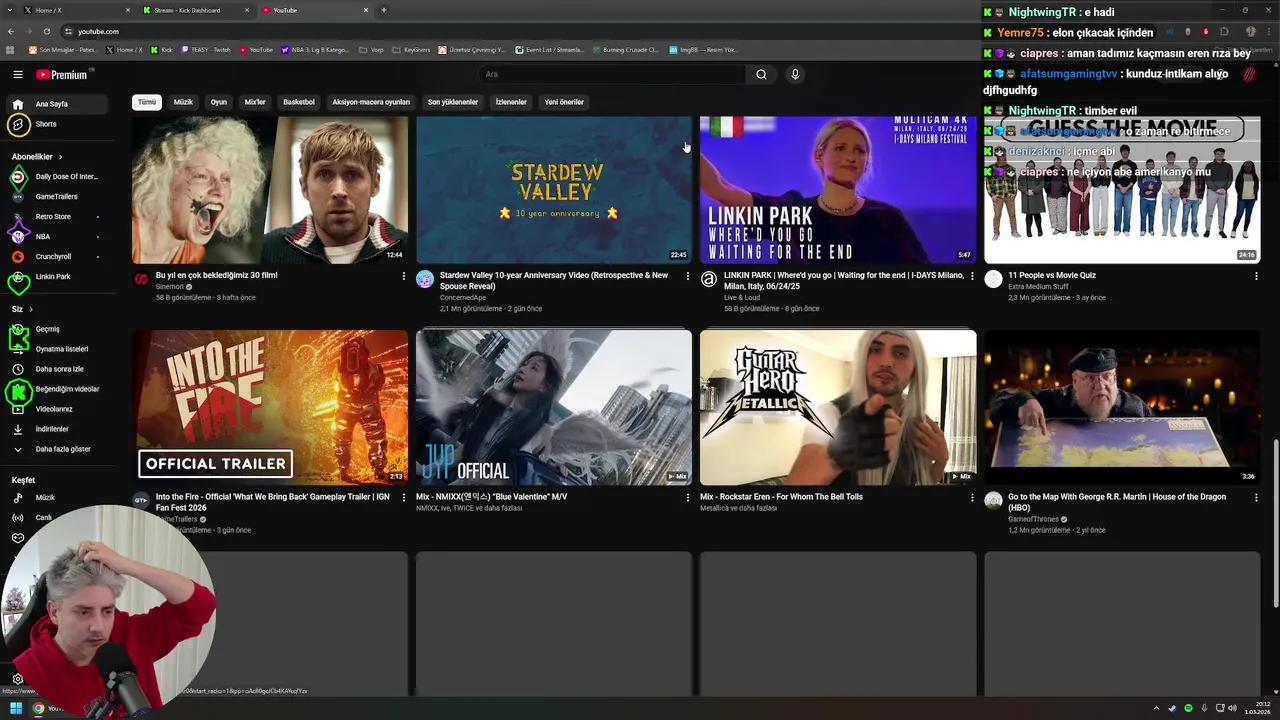Open the browser tab search dropdown
This screenshot has width=1280, height=720.
[x=10, y=10]
